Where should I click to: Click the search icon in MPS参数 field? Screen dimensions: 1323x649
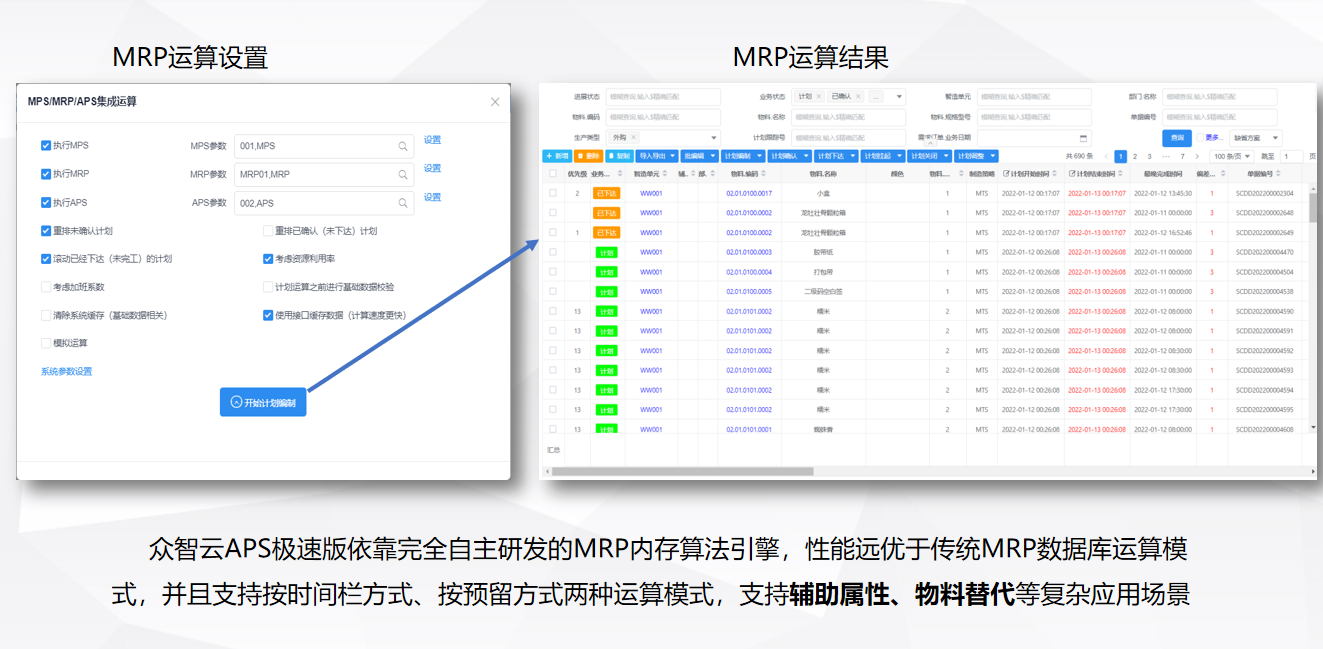coord(403,146)
